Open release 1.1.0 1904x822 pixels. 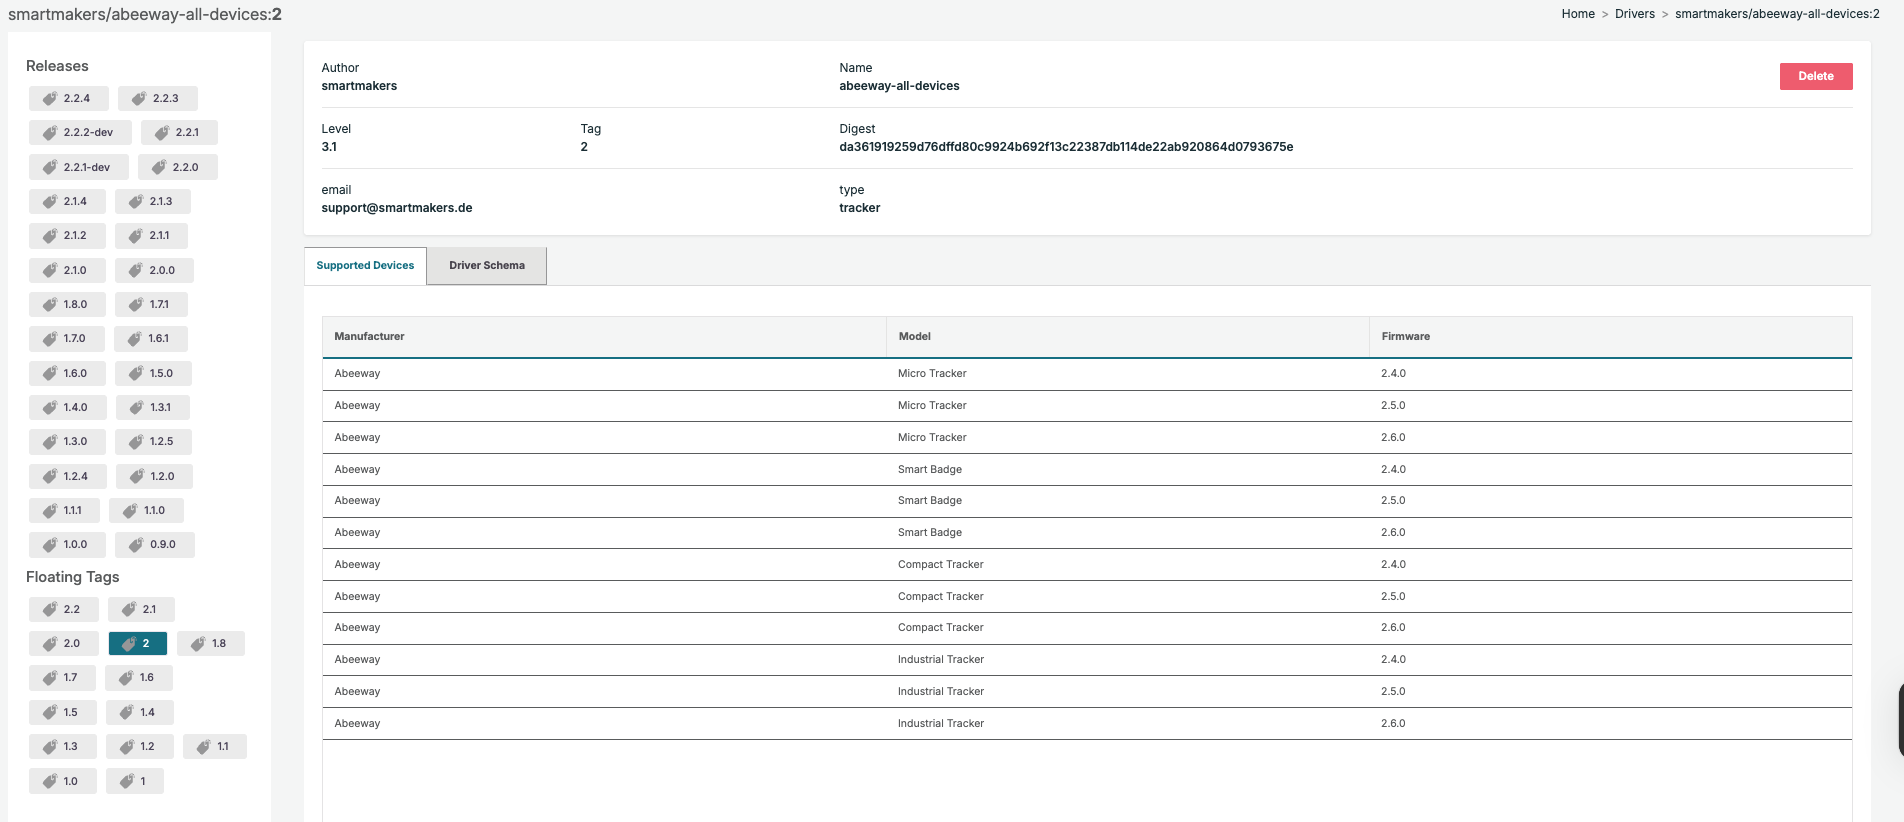[146, 510]
